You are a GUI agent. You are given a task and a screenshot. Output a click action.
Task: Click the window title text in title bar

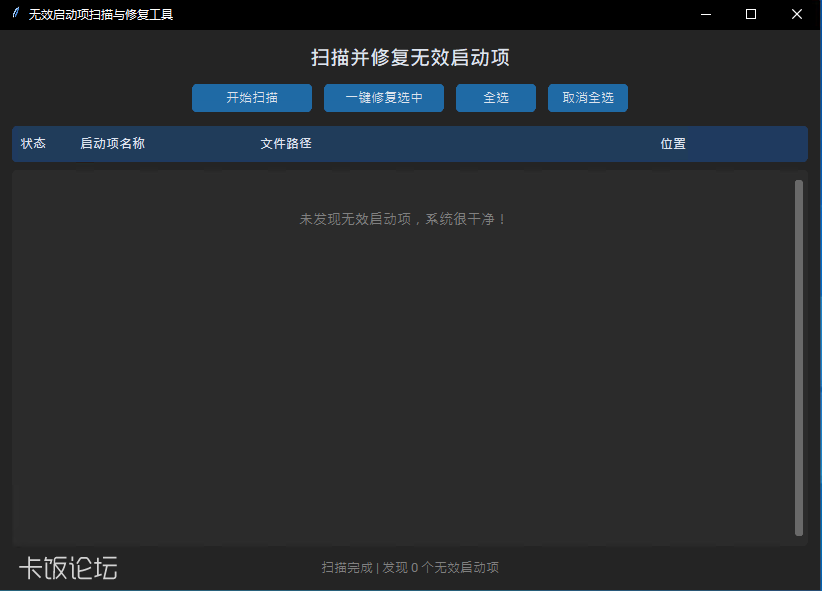[x=101, y=15]
